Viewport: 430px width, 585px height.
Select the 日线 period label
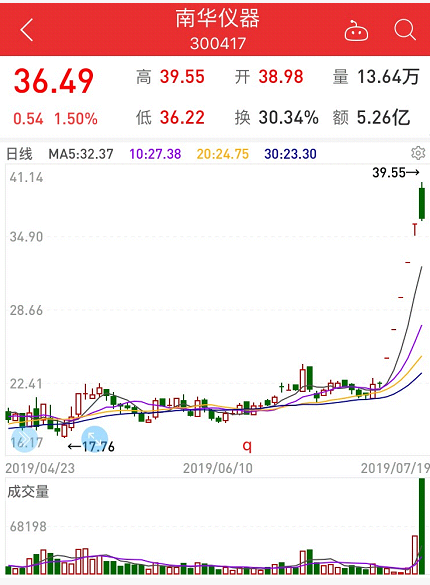point(20,154)
